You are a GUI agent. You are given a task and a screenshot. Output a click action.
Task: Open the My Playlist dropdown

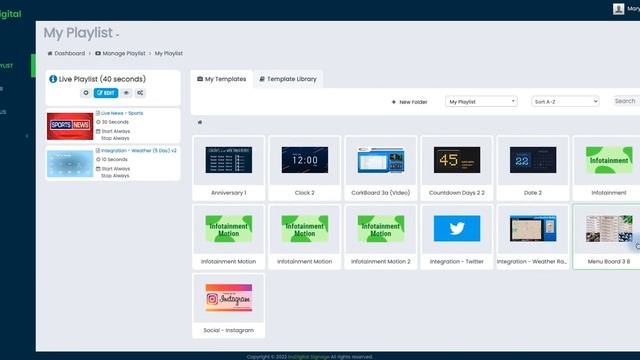click(x=481, y=102)
